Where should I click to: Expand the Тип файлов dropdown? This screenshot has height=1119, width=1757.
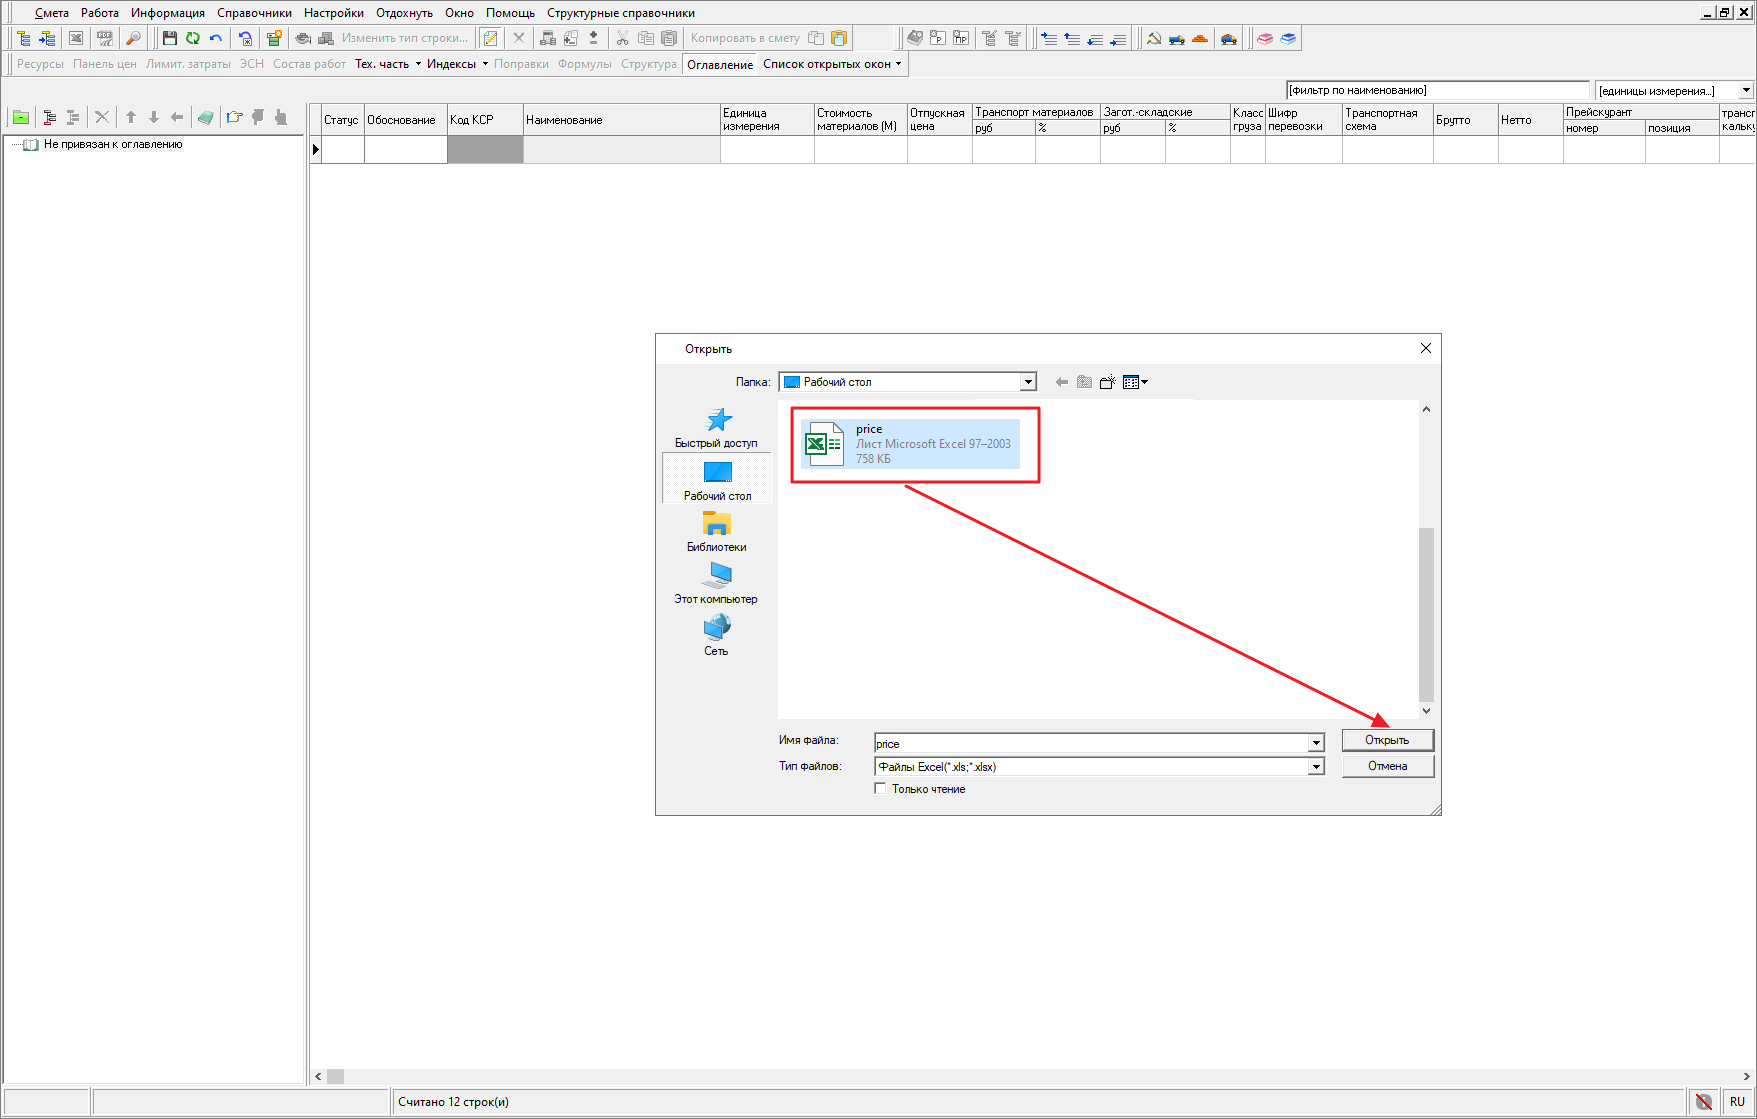click(1316, 767)
